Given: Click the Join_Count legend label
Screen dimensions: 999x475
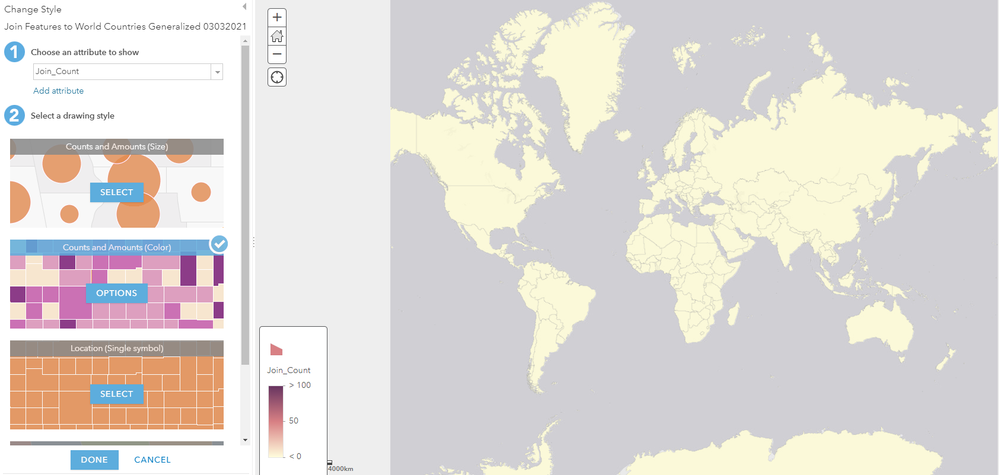Looking at the screenshot, I should pyautogui.click(x=289, y=370).
